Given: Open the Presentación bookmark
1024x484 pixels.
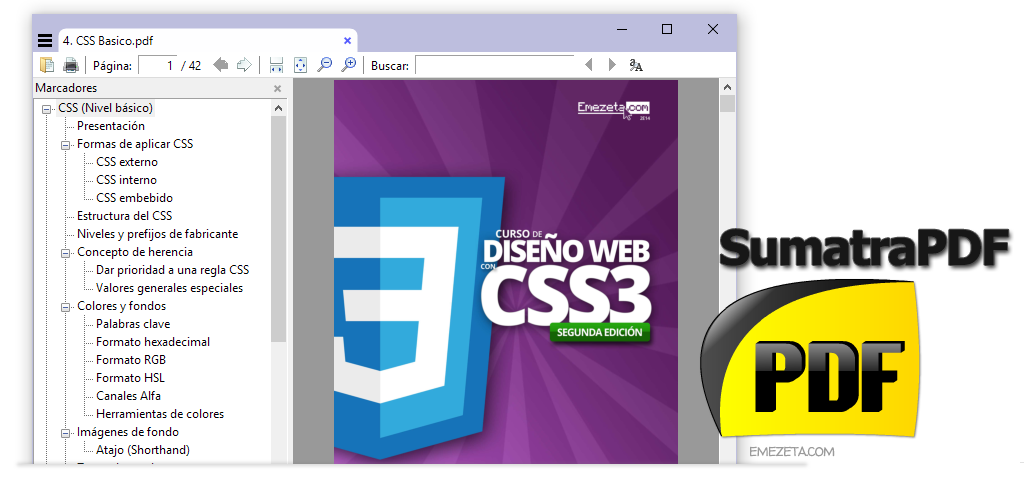Looking at the screenshot, I should pyautogui.click(x=111, y=126).
